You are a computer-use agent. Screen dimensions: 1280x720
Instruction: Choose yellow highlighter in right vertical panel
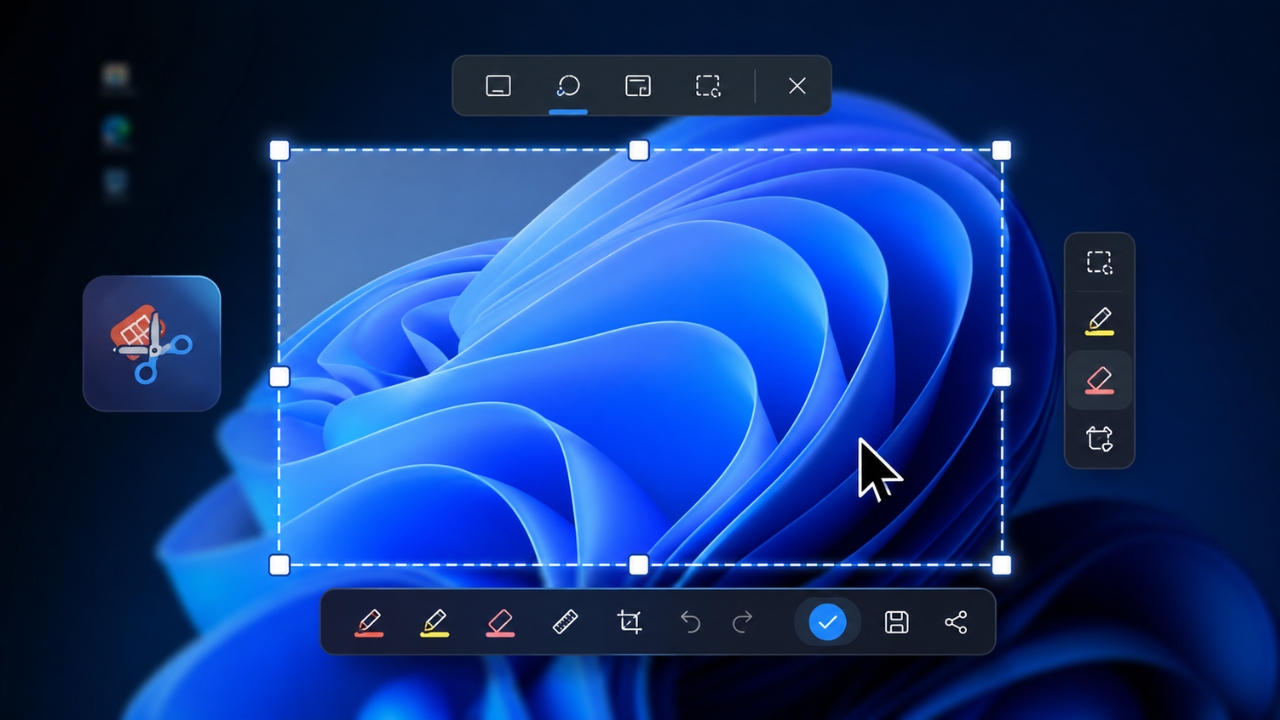[1100, 322]
